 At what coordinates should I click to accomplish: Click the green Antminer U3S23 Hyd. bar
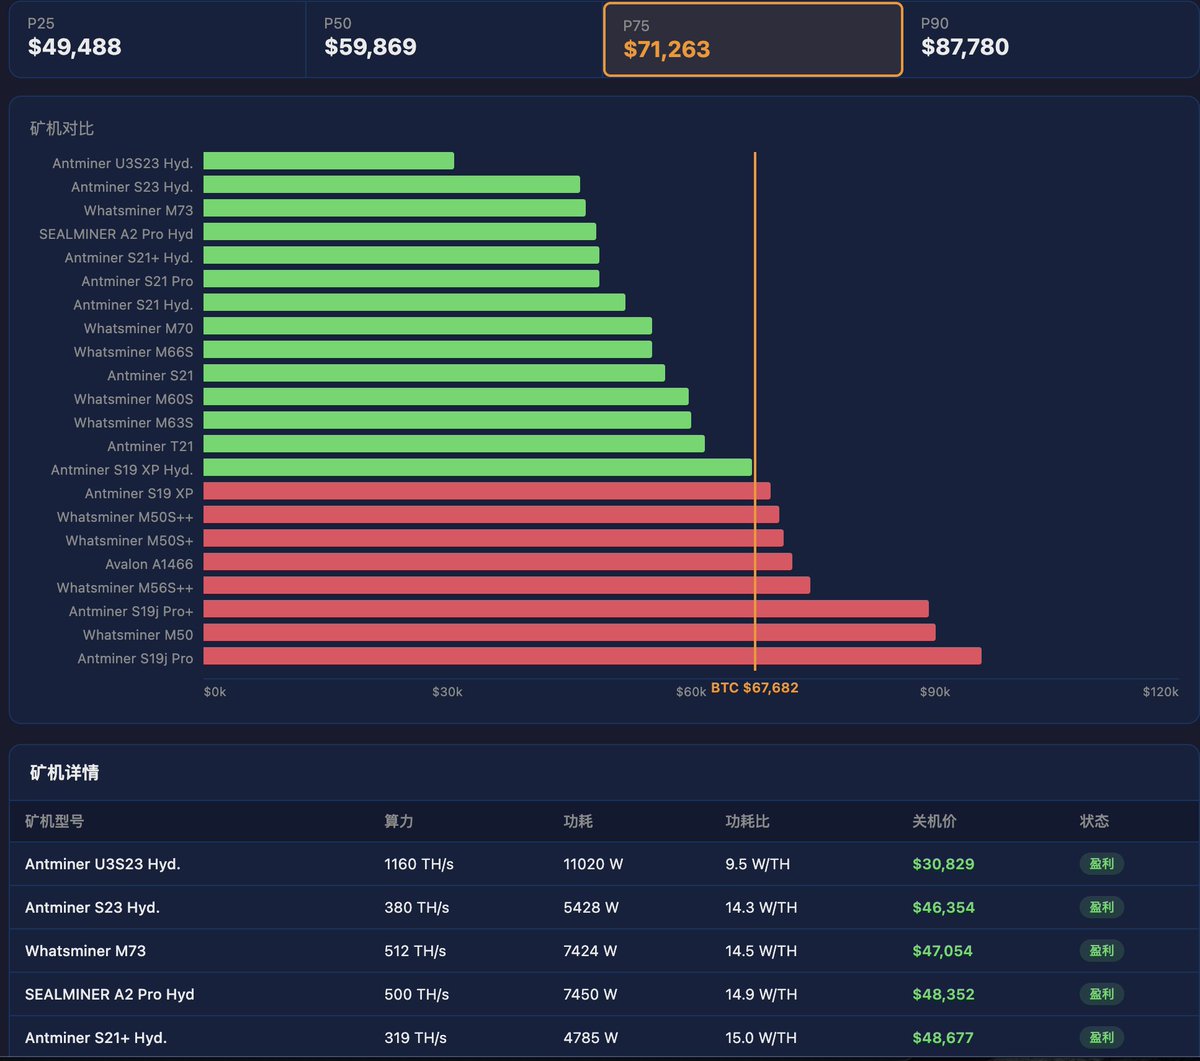click(x=329, y=161)
